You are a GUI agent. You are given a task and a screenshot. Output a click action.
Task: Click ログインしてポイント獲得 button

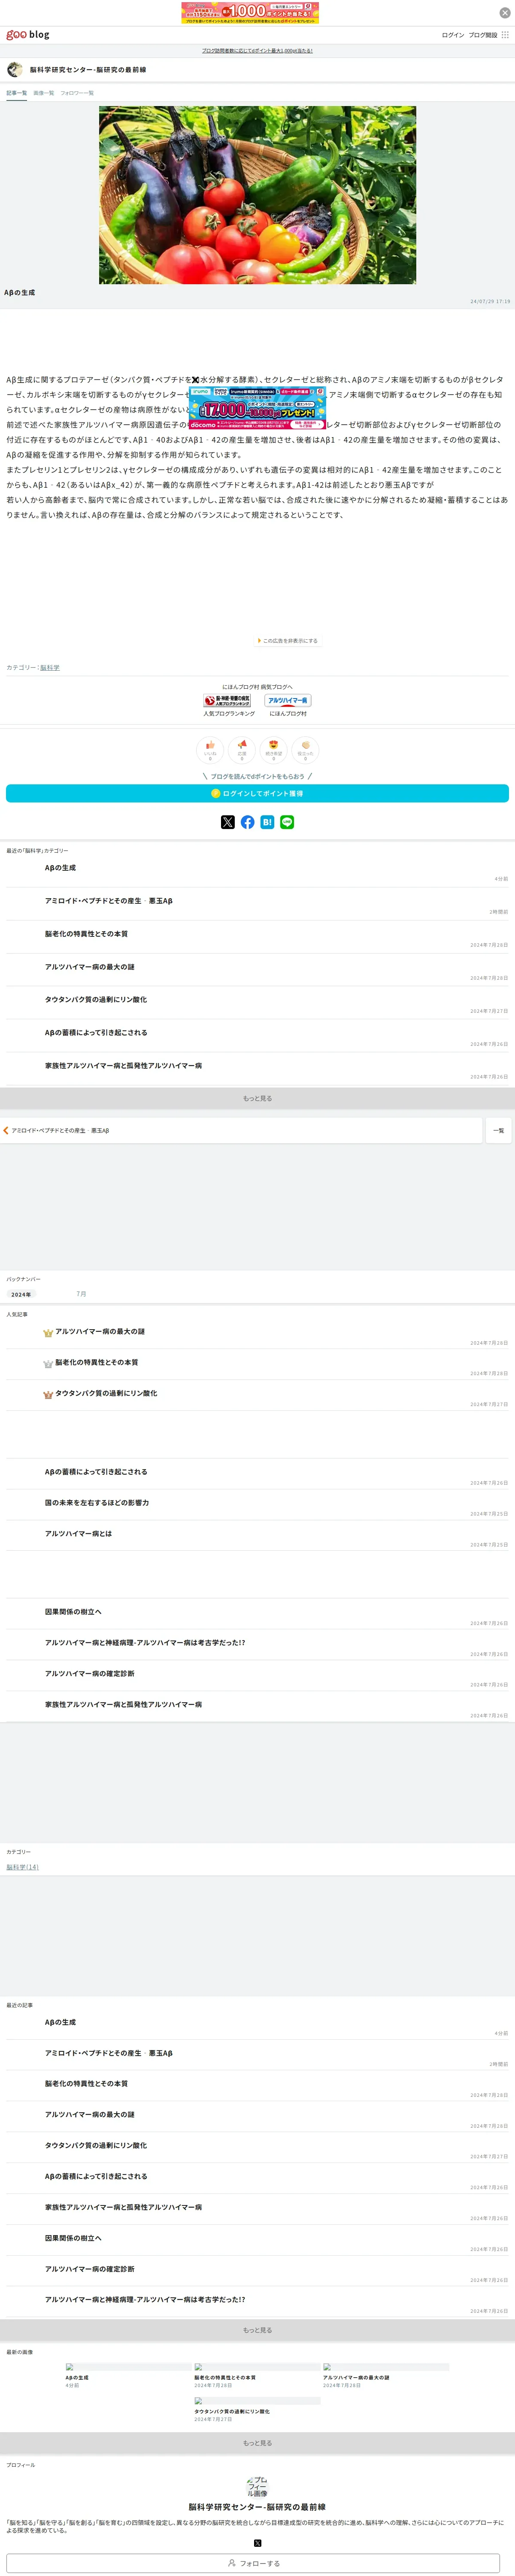pyautogui.click(x=257, y=794)
